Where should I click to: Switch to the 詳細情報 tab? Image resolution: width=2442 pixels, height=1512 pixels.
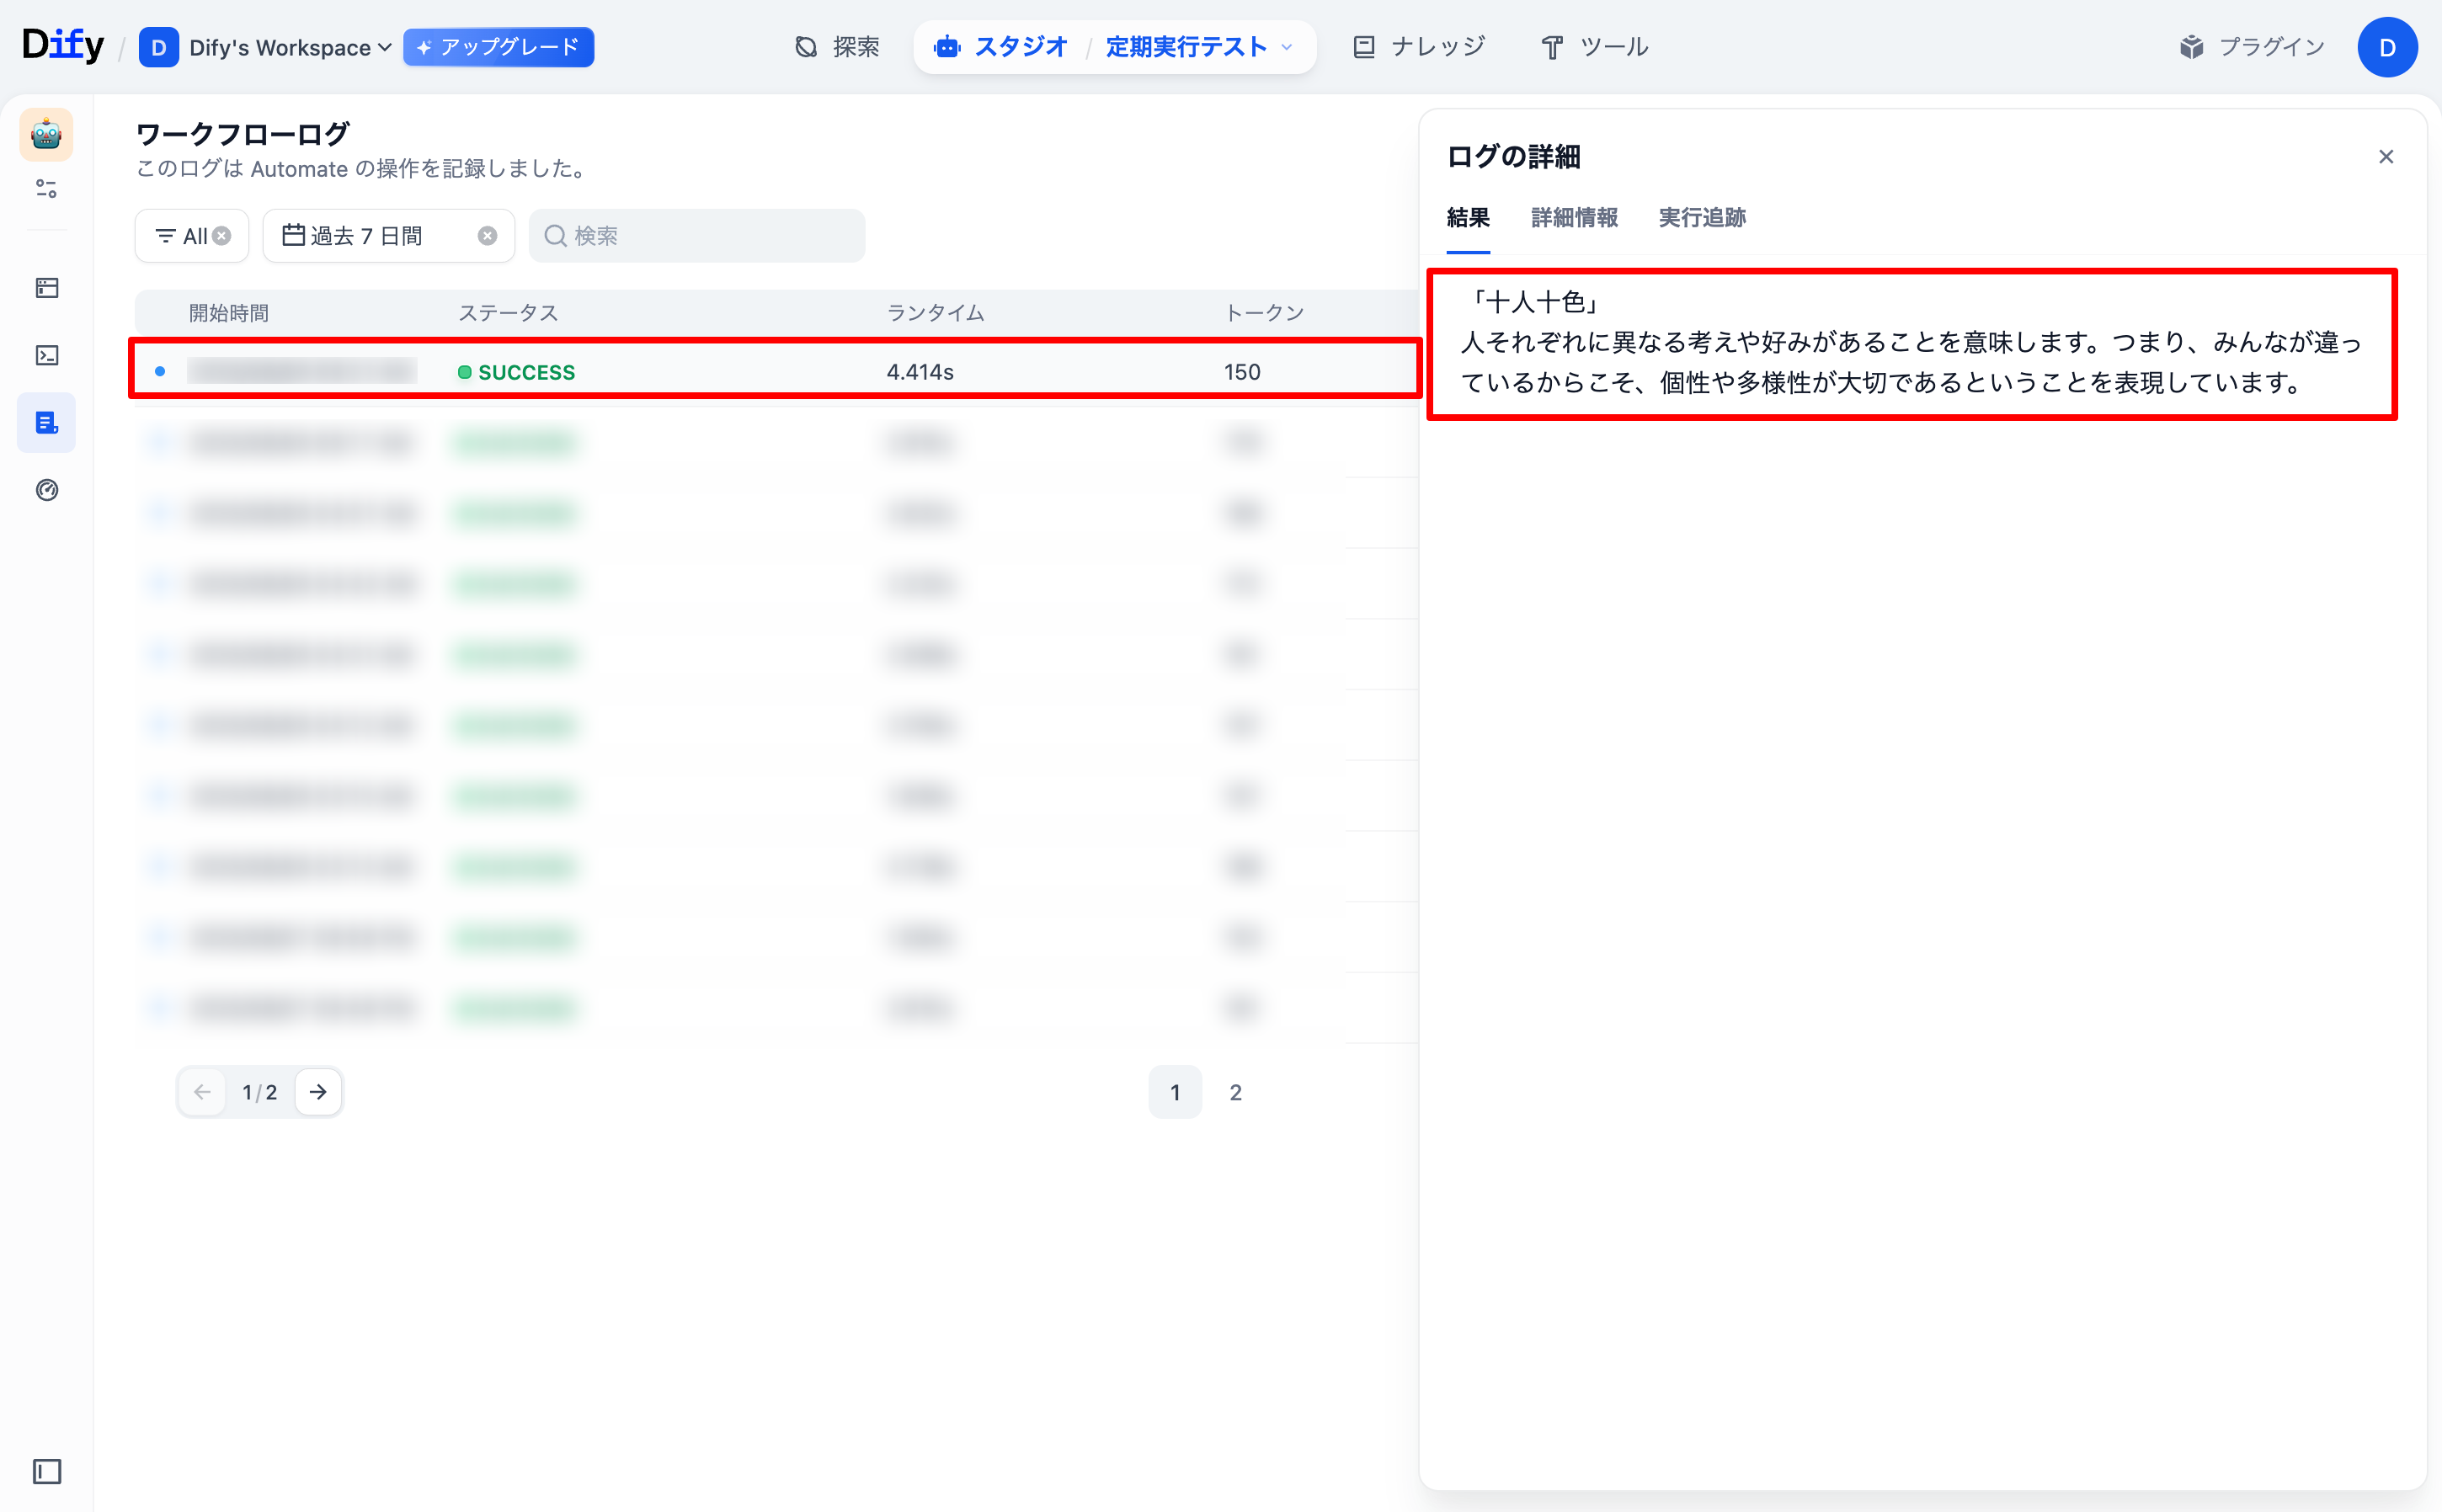1574,217
